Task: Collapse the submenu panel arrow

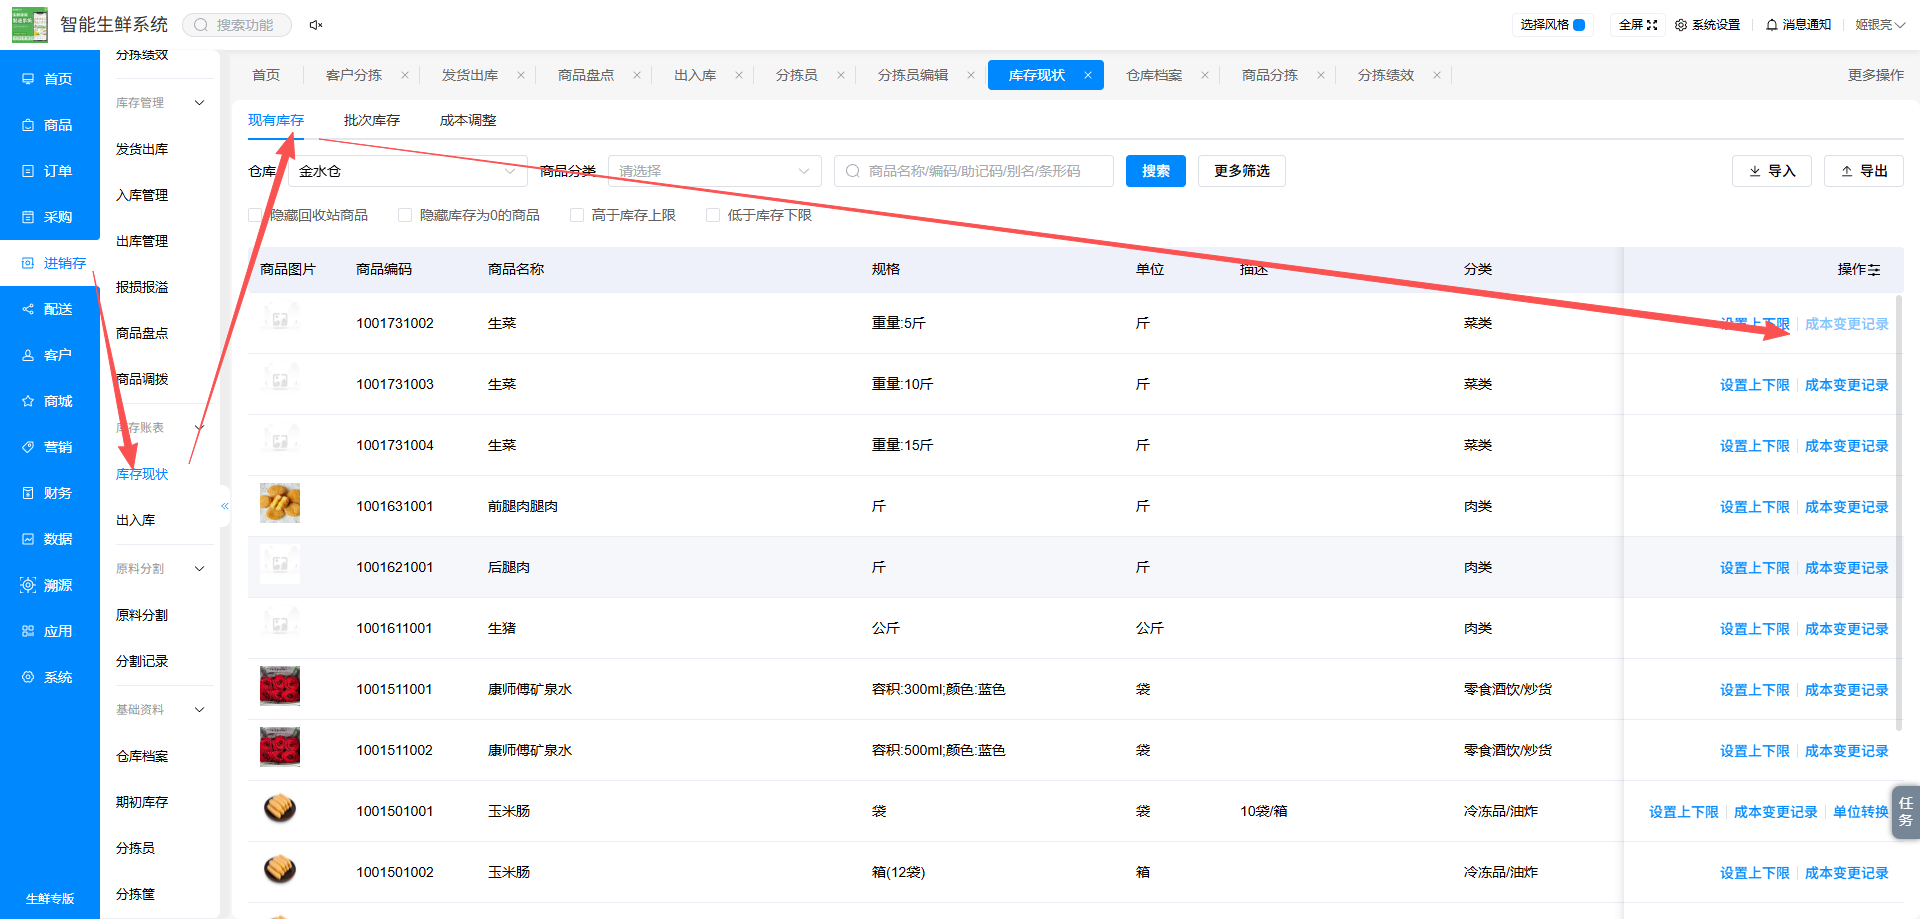Action: coord(225,506)
